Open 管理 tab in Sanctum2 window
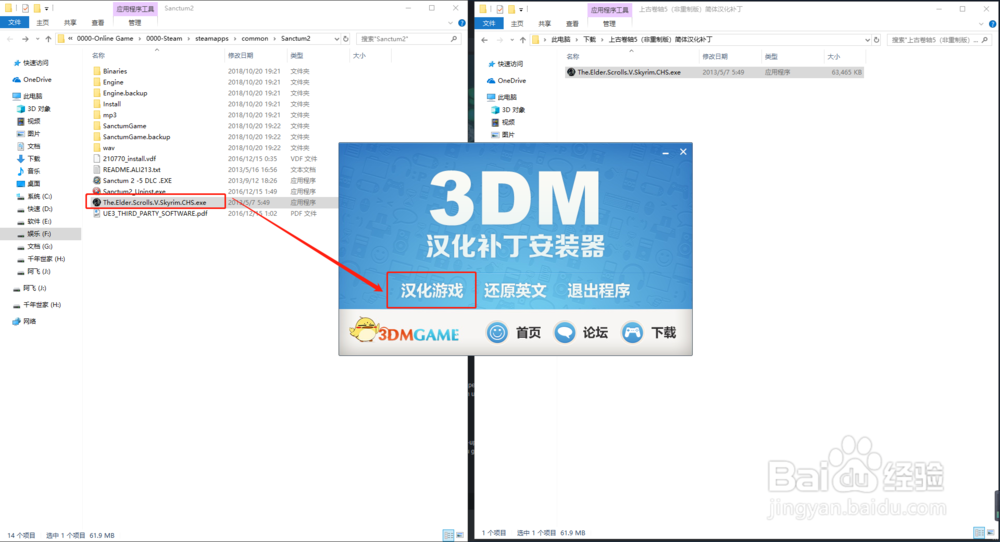 click(135, 22)
